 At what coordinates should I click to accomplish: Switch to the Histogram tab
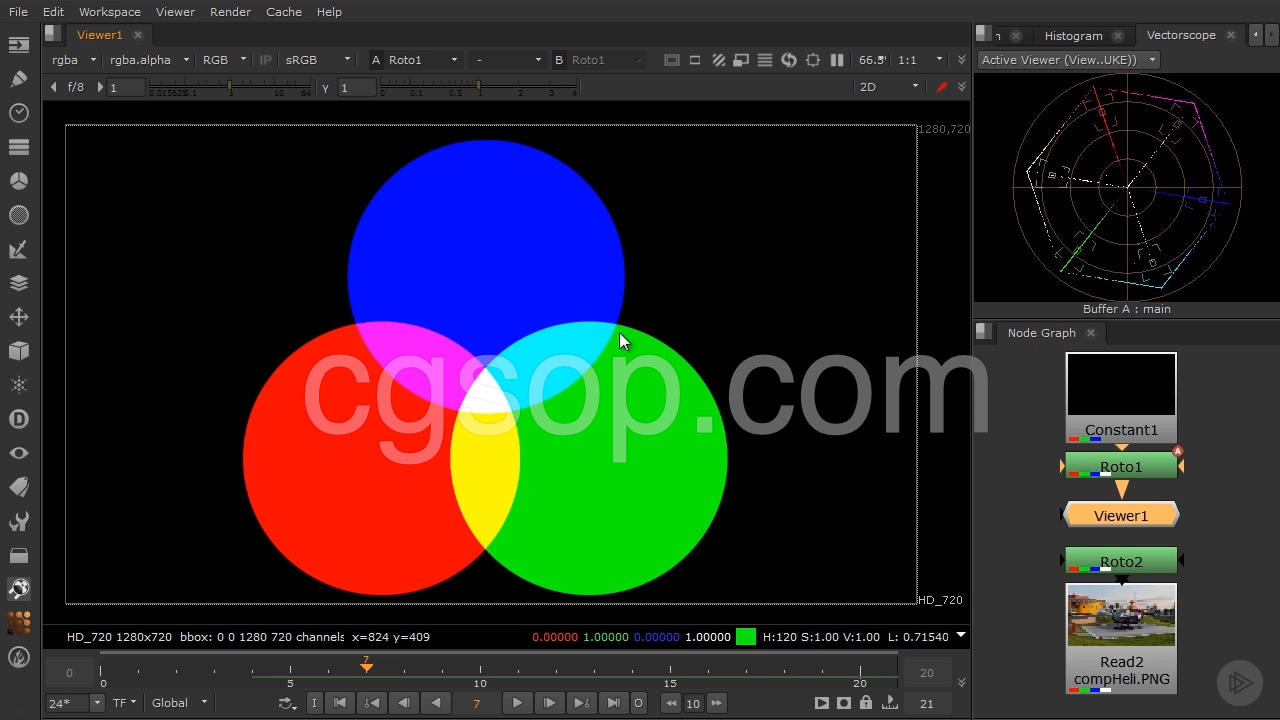tap(1073, 35)
